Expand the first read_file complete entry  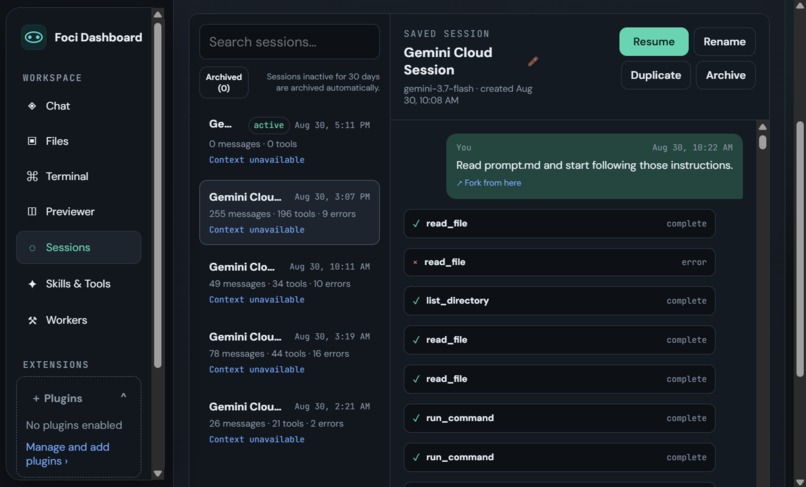click(x=559, y=224)
